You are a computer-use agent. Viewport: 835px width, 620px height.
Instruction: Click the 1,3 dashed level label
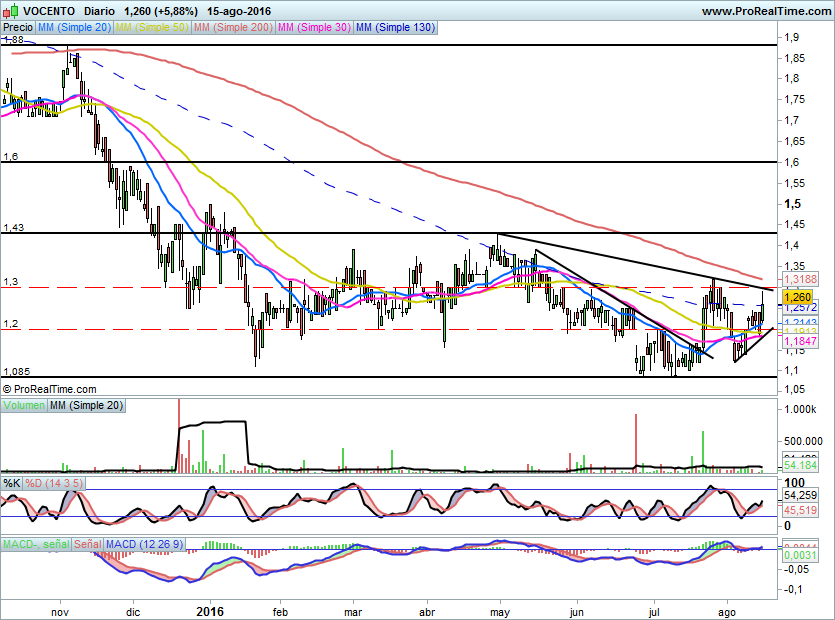pyautogui.click(x=11, y=282)
